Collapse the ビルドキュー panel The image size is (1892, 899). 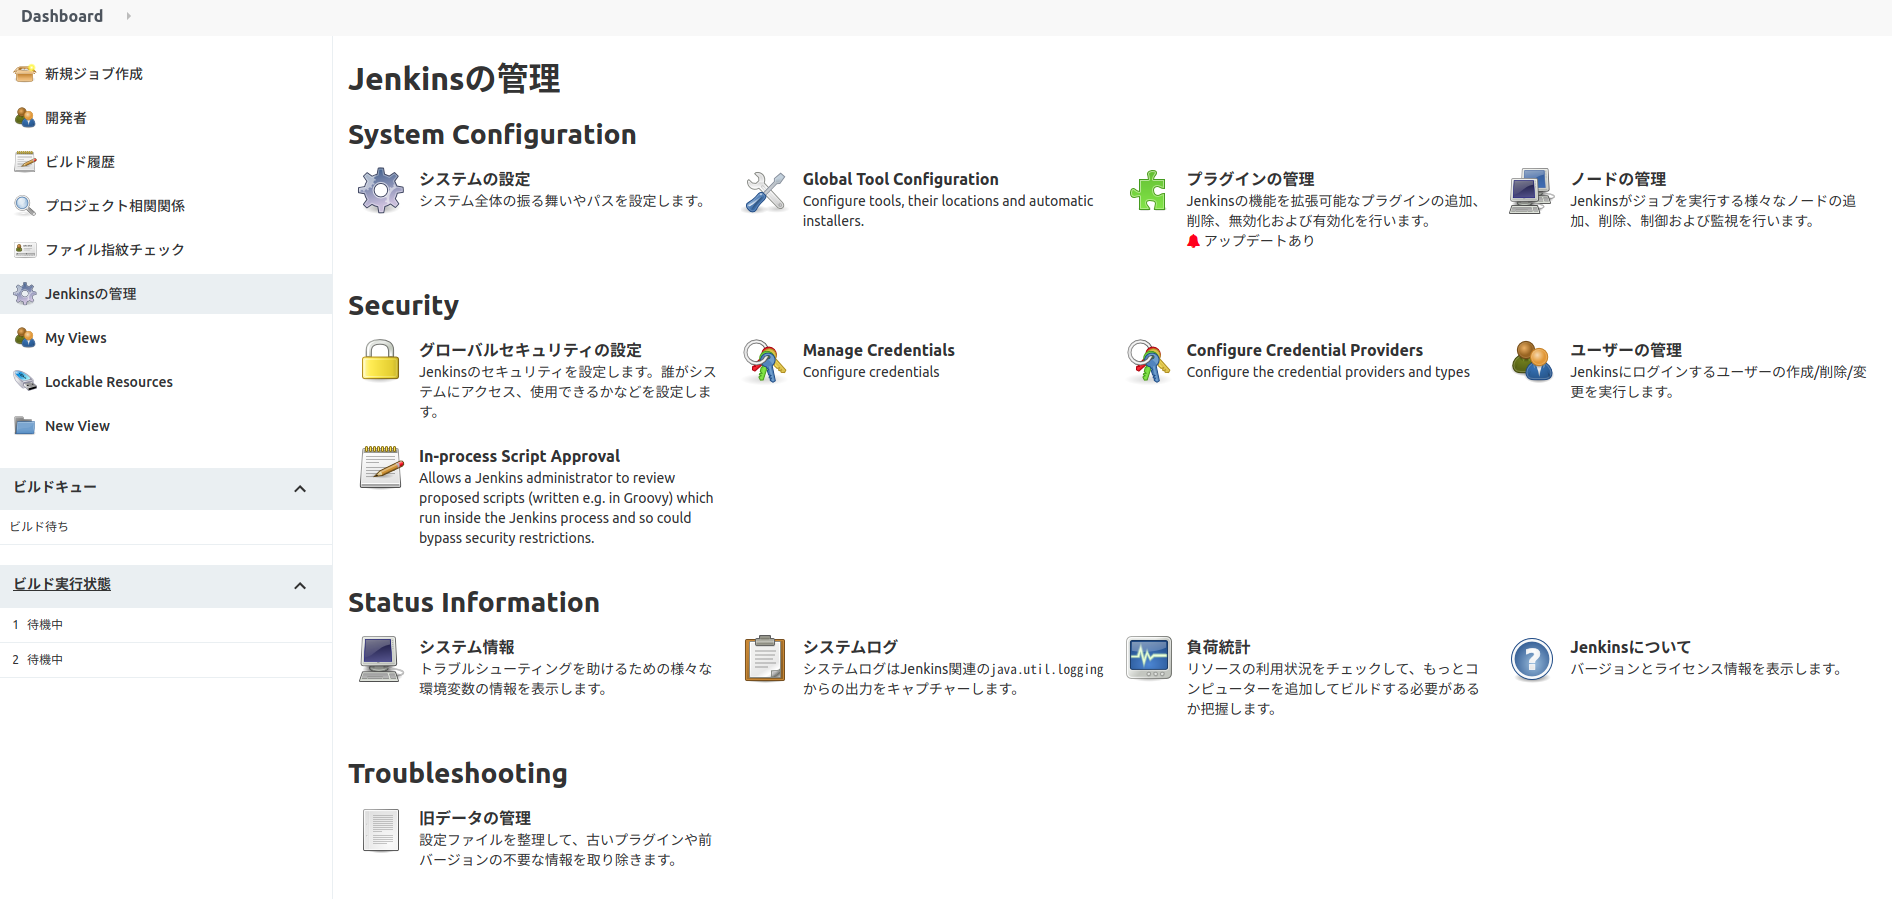[x=300, y=489]
